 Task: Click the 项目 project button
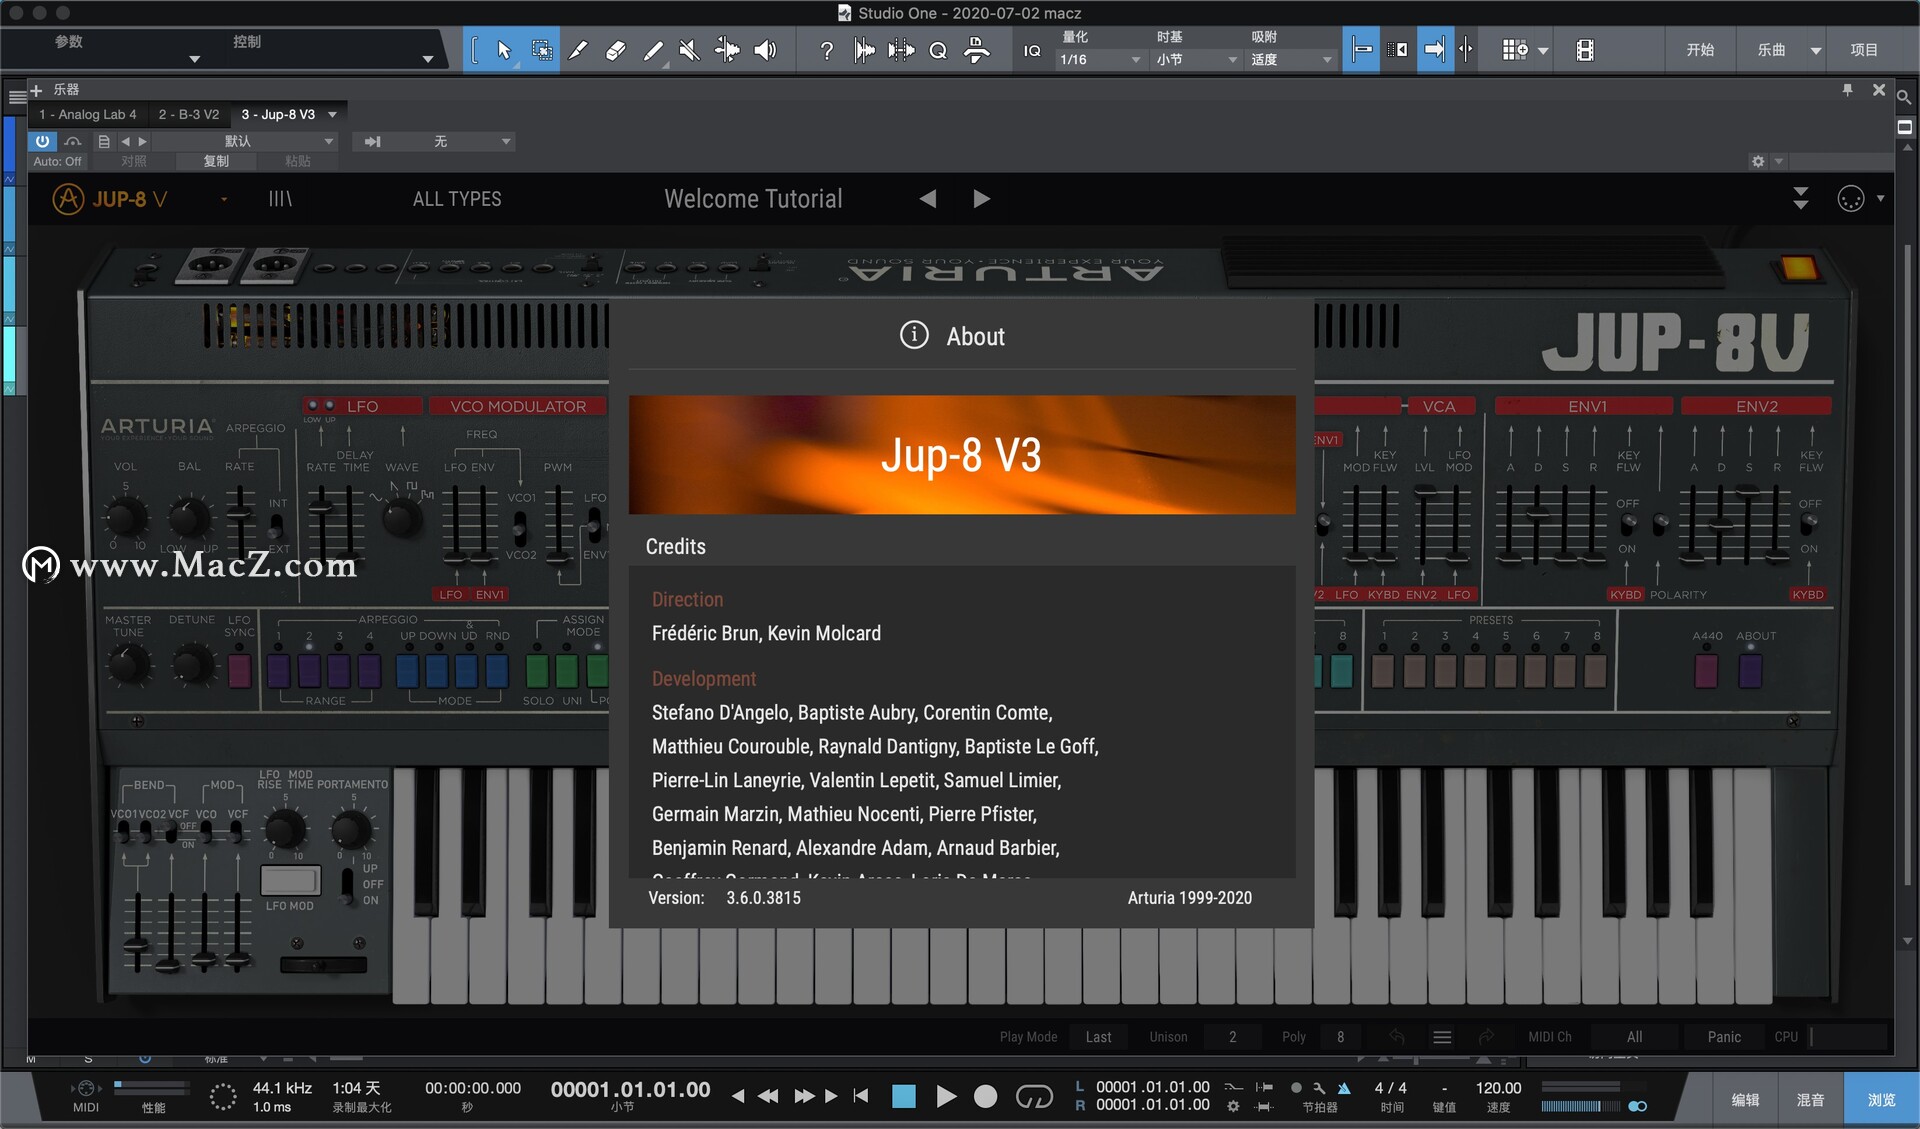click(1864, 50)
